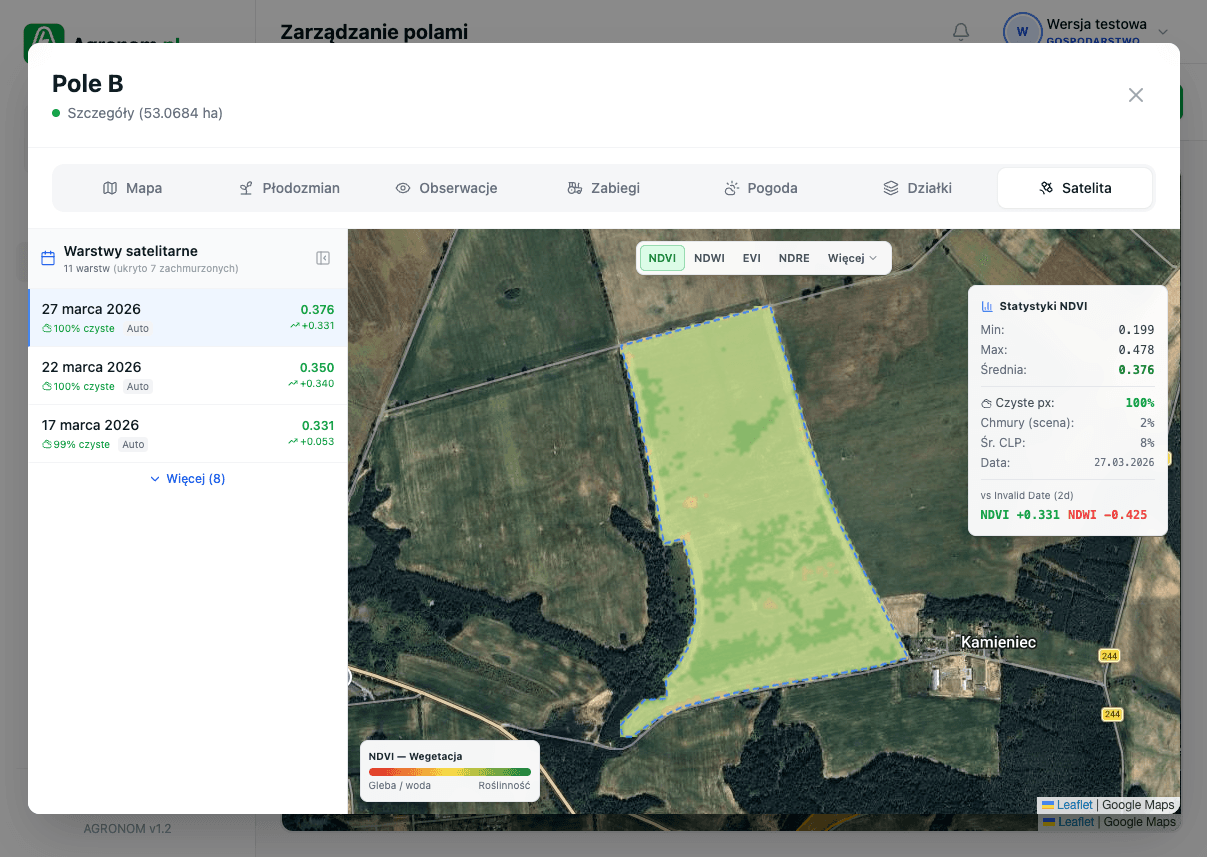
Task: Click the Google Maps attribution link
Action: click(1140, 804)
